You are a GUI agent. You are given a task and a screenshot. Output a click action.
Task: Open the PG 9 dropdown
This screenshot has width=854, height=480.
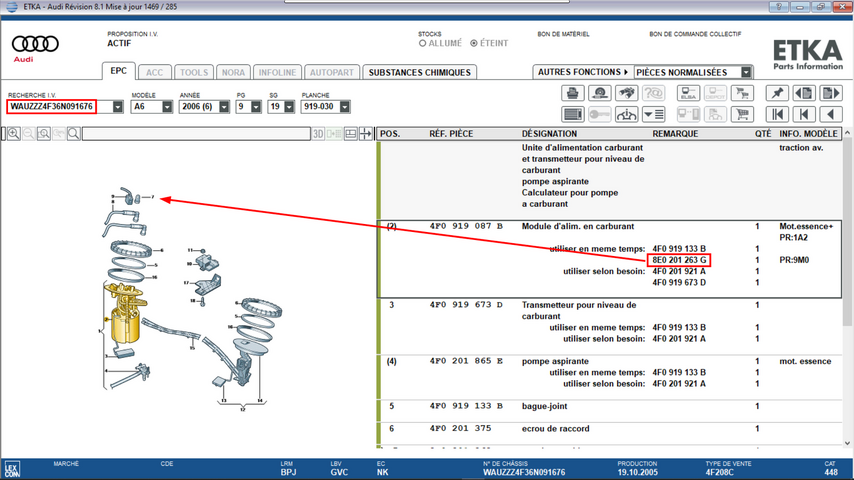coord(256,107)
